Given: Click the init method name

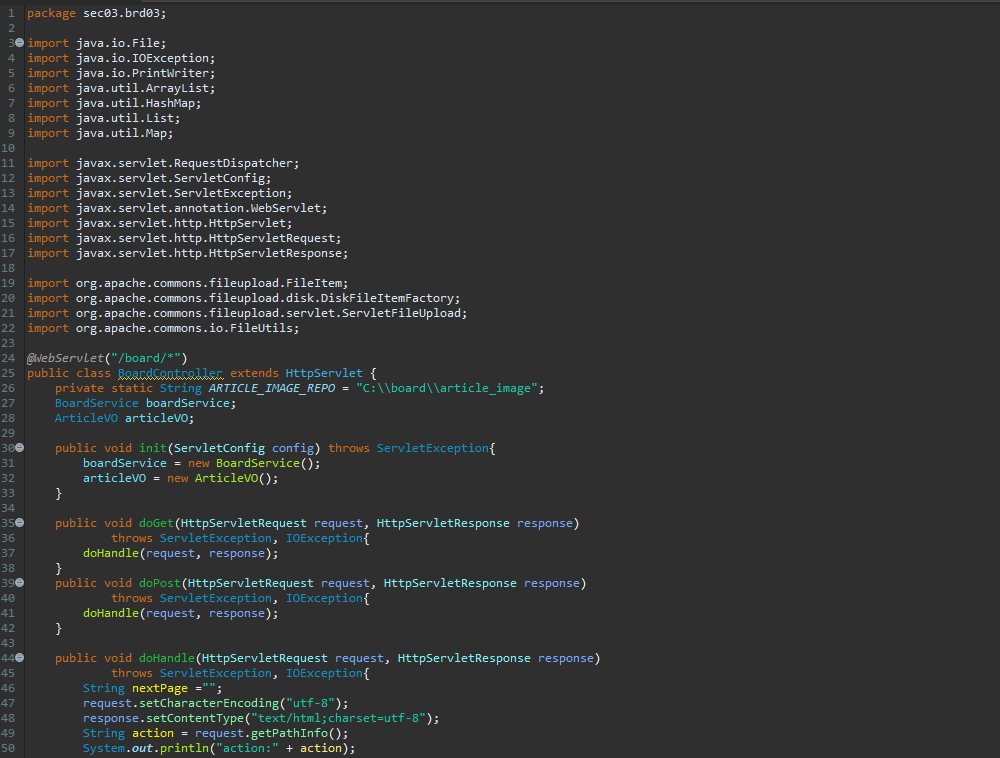Looking at the screenshot, I should (153, 448).
